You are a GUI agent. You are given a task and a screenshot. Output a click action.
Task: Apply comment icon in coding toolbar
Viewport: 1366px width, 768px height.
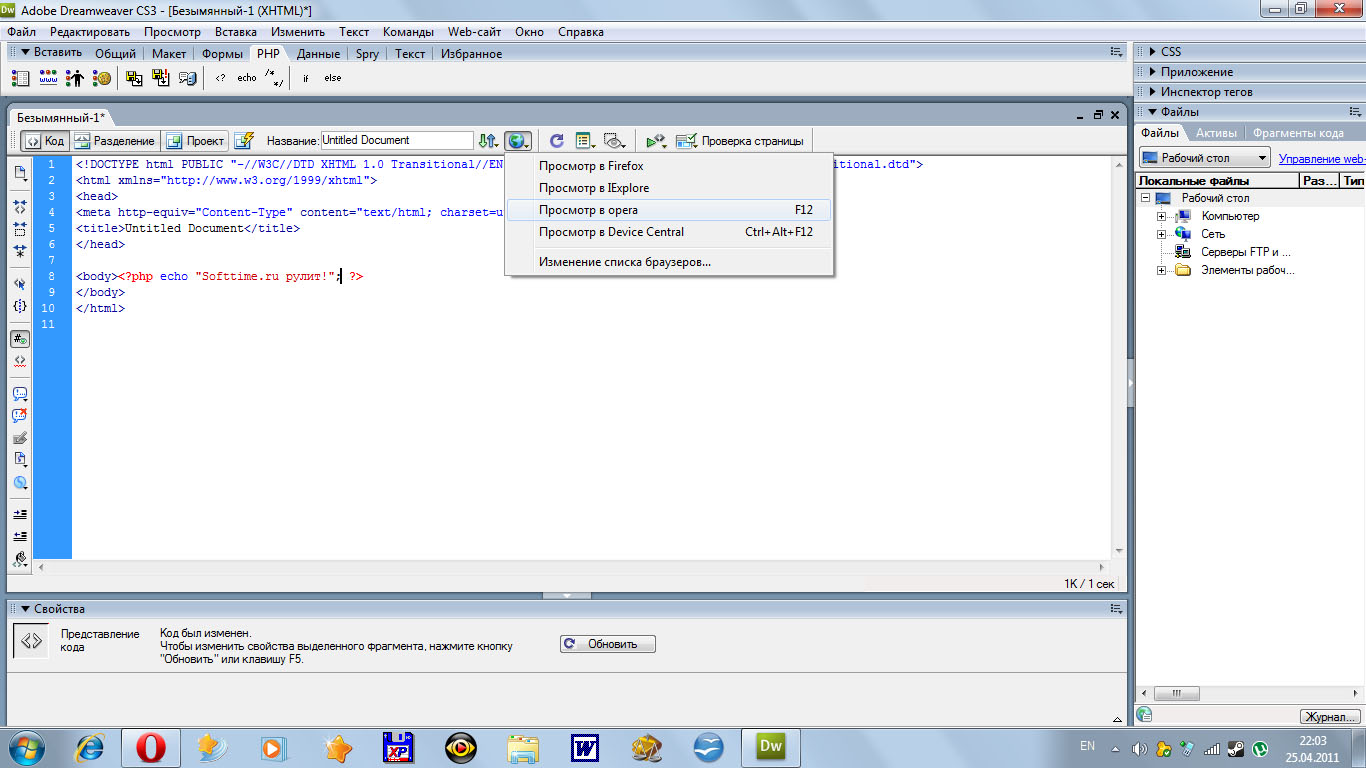pos(20,394)
